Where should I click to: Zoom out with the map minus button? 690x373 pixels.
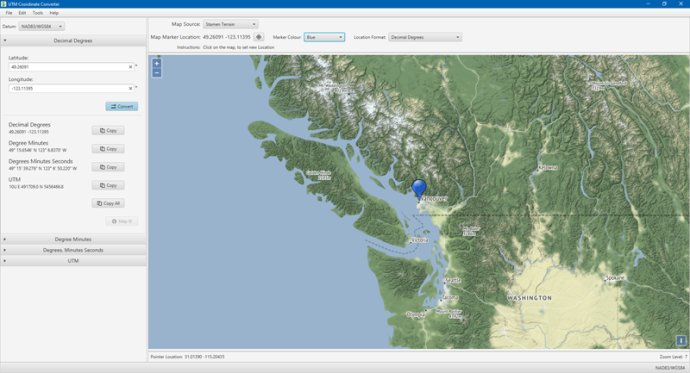[157, 73]
